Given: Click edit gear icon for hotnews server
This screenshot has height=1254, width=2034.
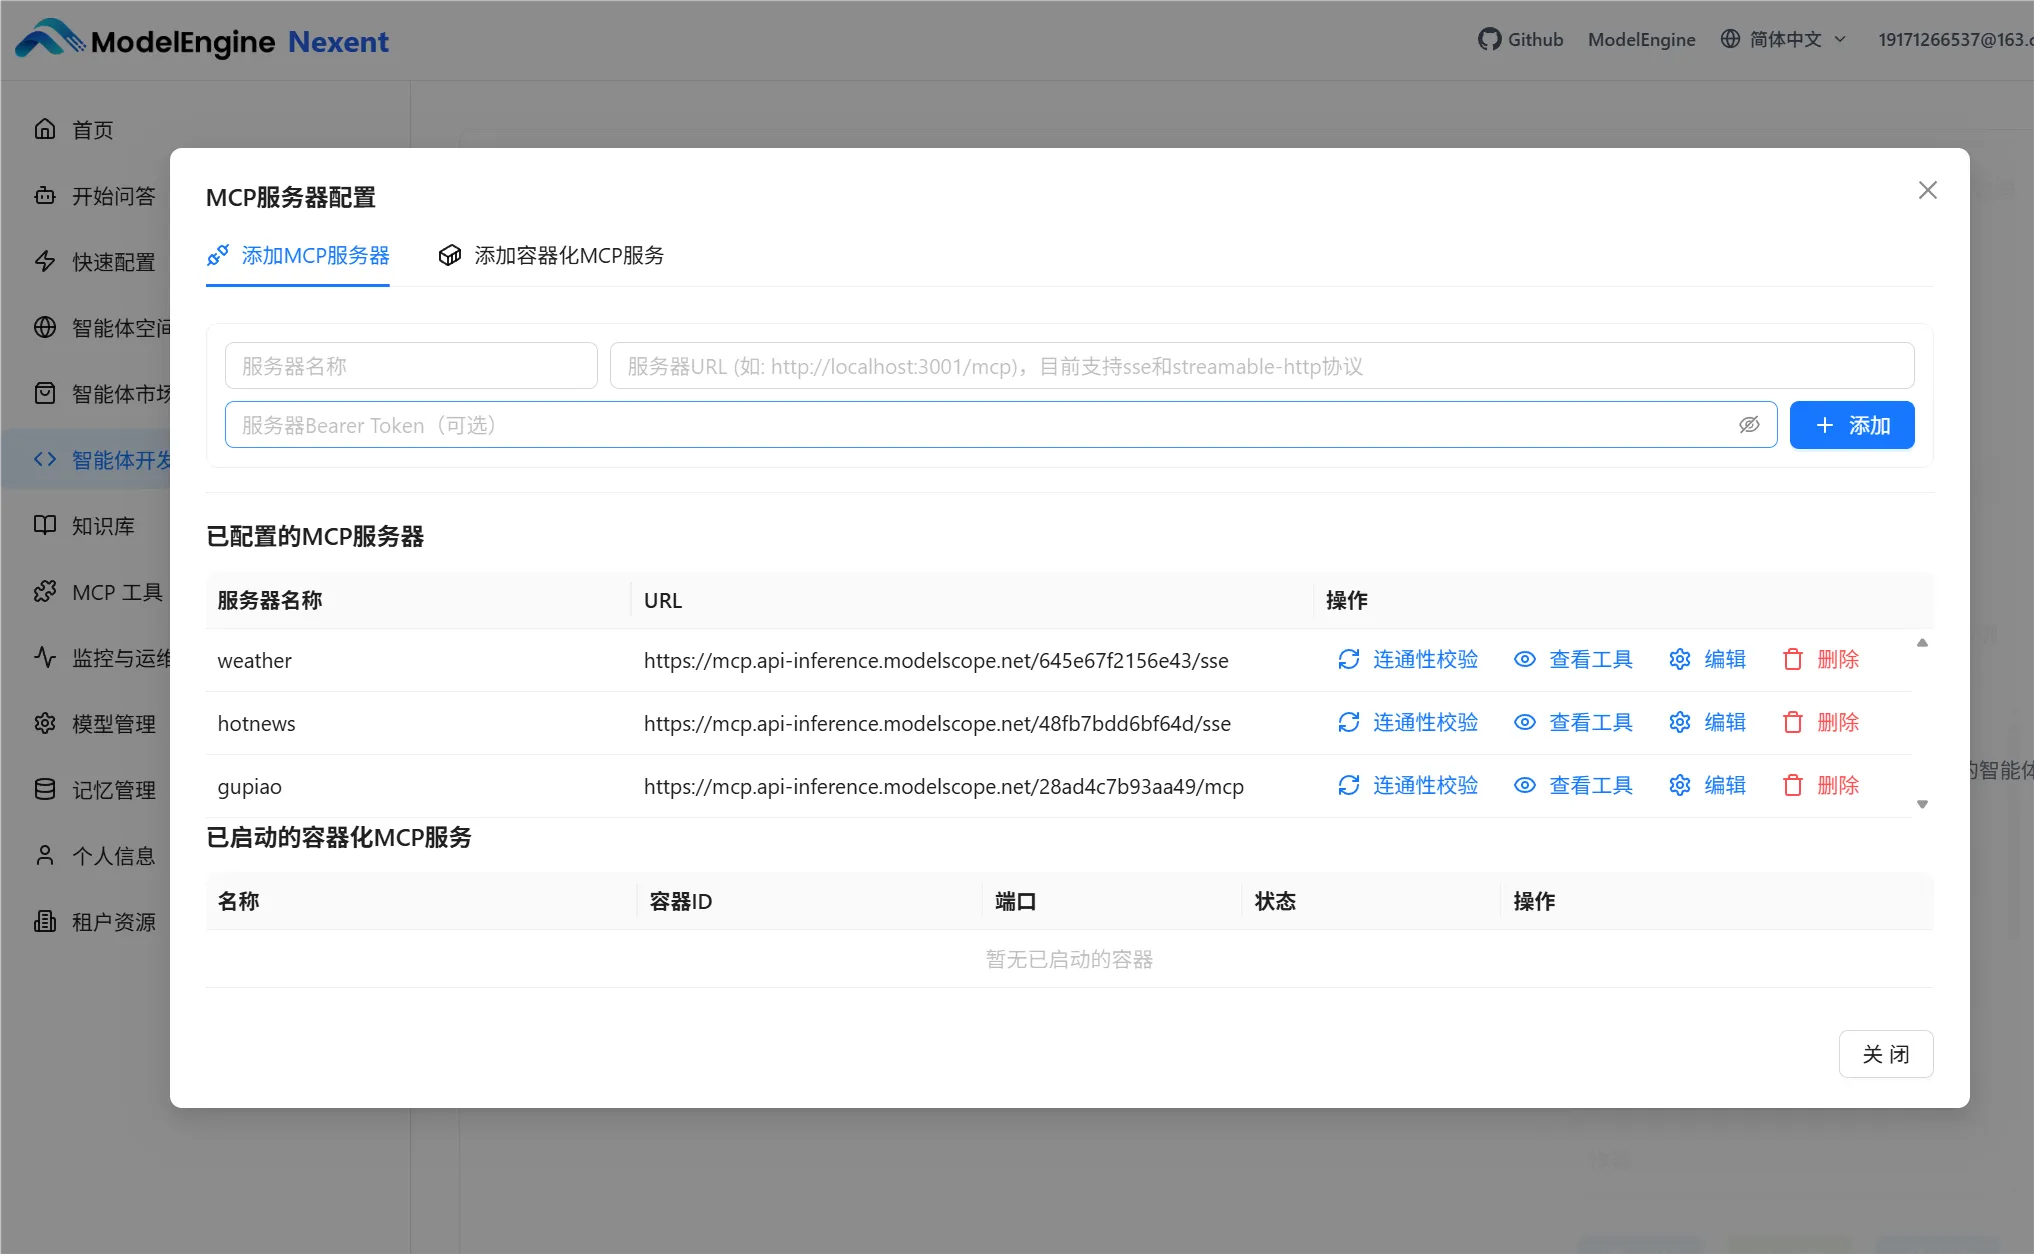Looking at the screenshot, I should pyautogui.click(x=1680, y=722).
